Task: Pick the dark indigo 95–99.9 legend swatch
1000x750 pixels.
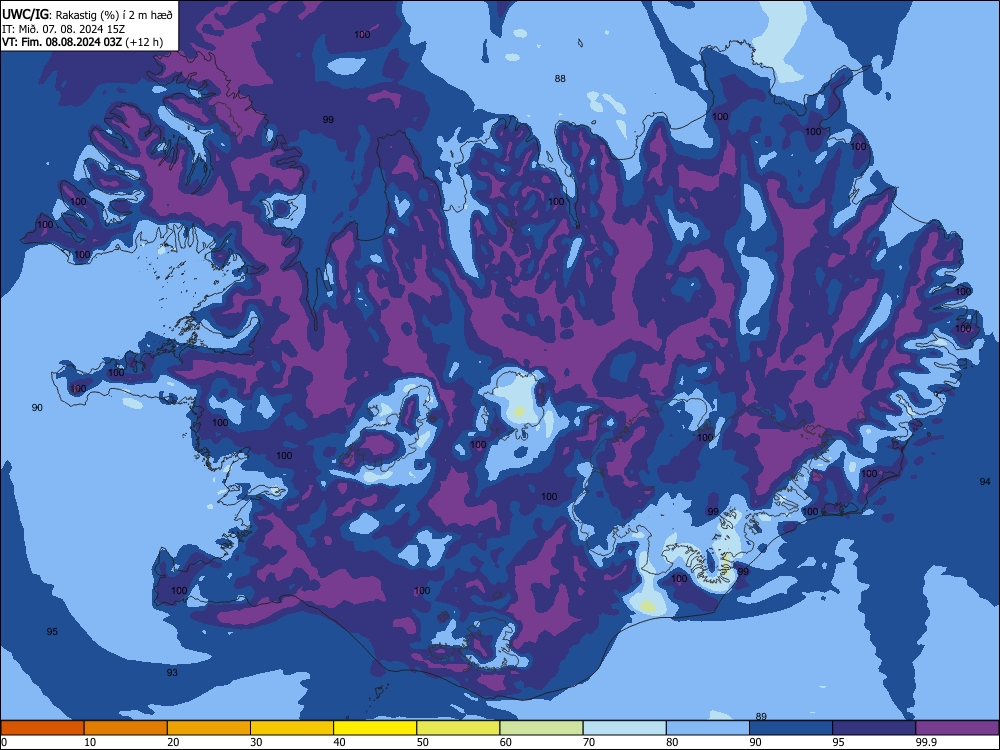Action: pyautogui.click(x=874, y=728)
